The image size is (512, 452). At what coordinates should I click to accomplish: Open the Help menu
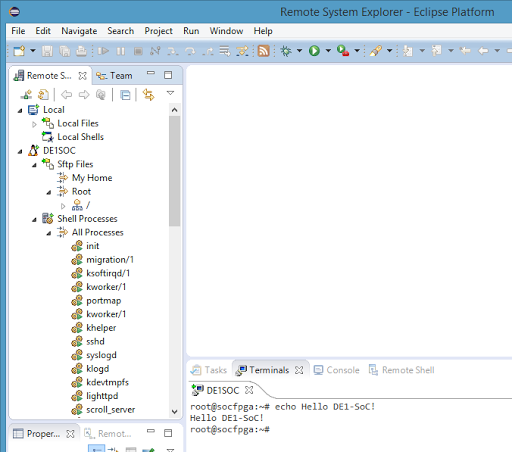click(263, 31)
